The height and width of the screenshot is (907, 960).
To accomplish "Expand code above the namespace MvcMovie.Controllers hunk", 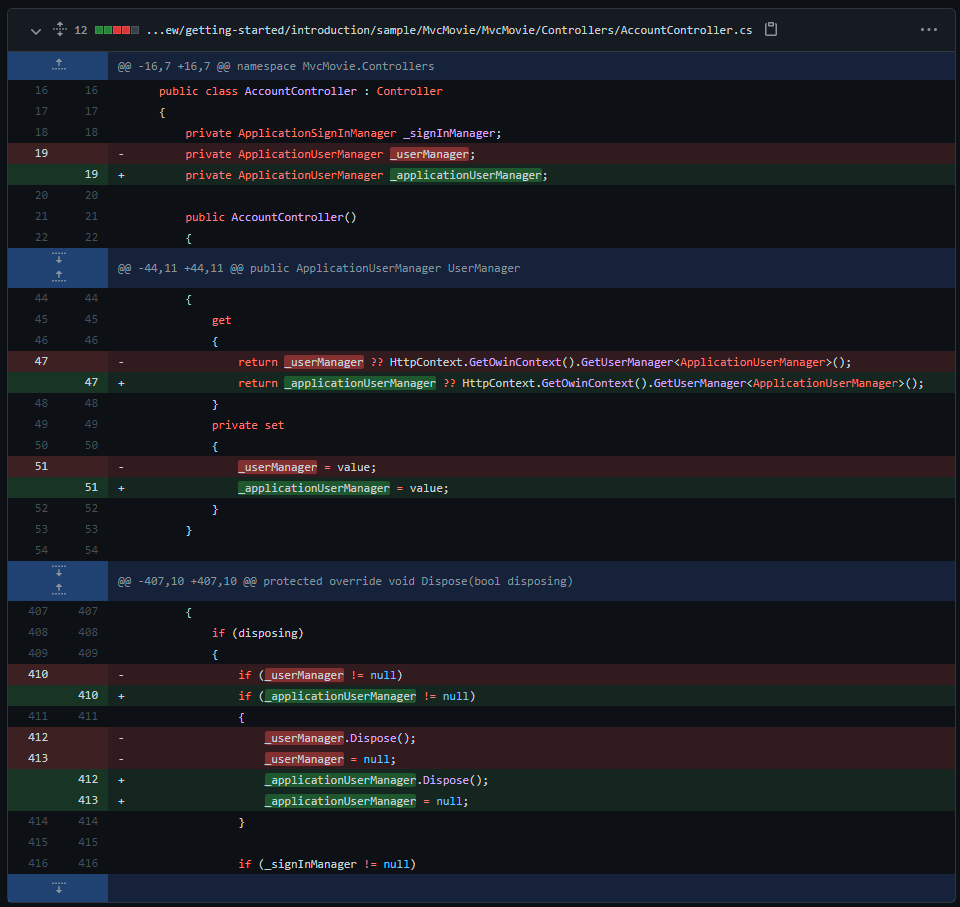I will (58, 65).
